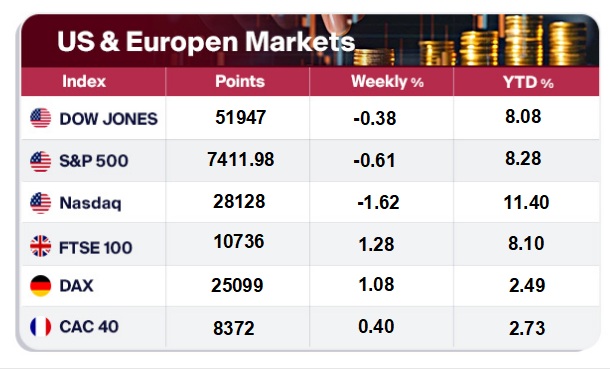Select the German flag next to DAX
The image size is (610, 370).
click(x=40, y=286)
